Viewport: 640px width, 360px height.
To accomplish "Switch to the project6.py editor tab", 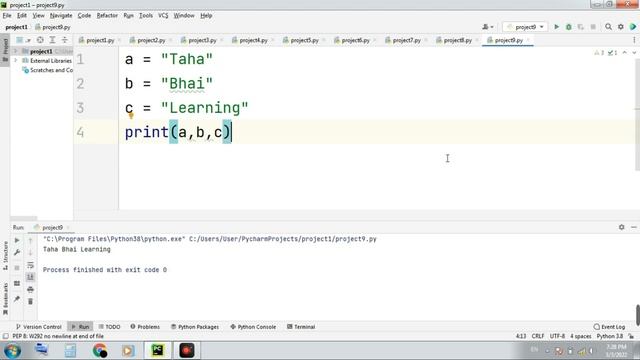I will (x=355, y=40).
